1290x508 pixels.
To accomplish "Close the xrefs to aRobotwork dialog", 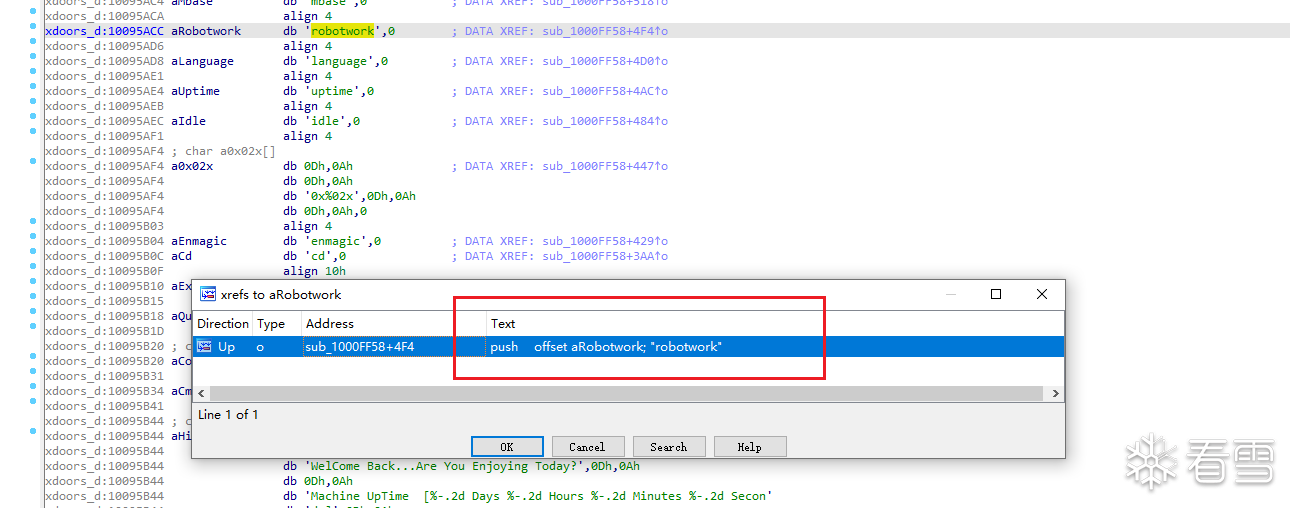I will tap(1042, 294).
